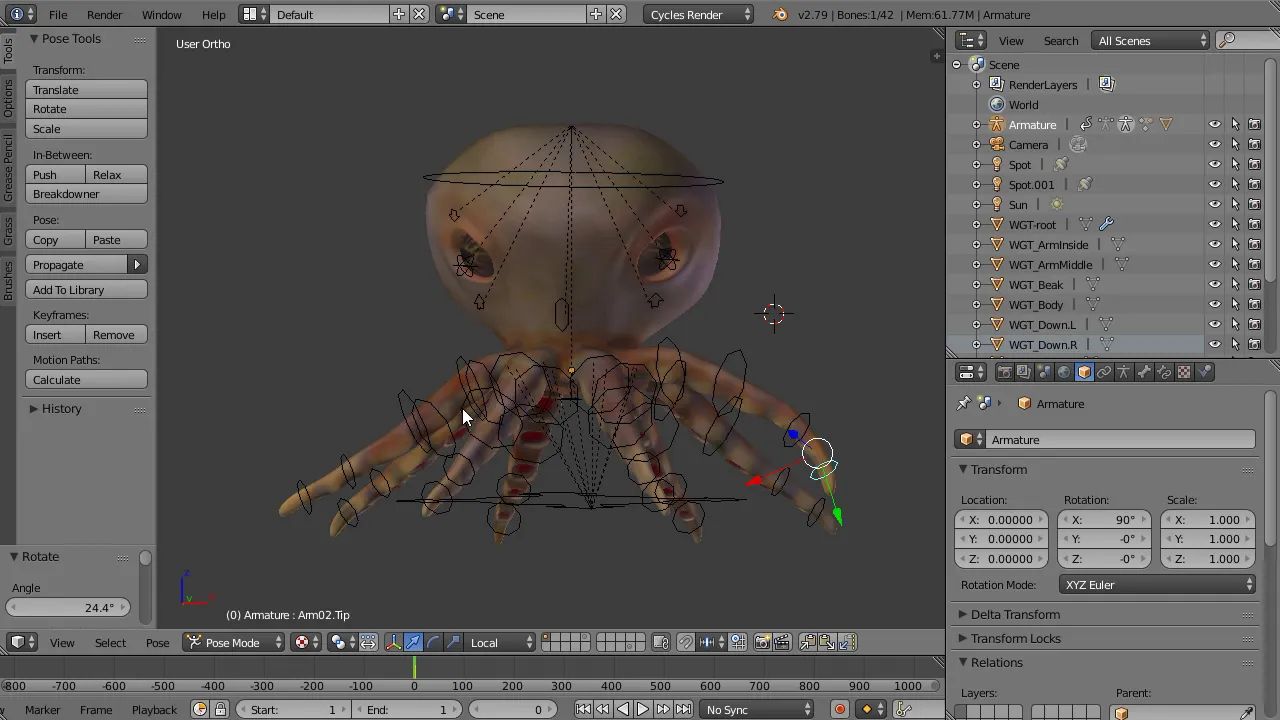Image resolution: width=1280 pixels, height=720 pixels.
Task: Click the Breakdowner button
Action: (x=86, y=194)
